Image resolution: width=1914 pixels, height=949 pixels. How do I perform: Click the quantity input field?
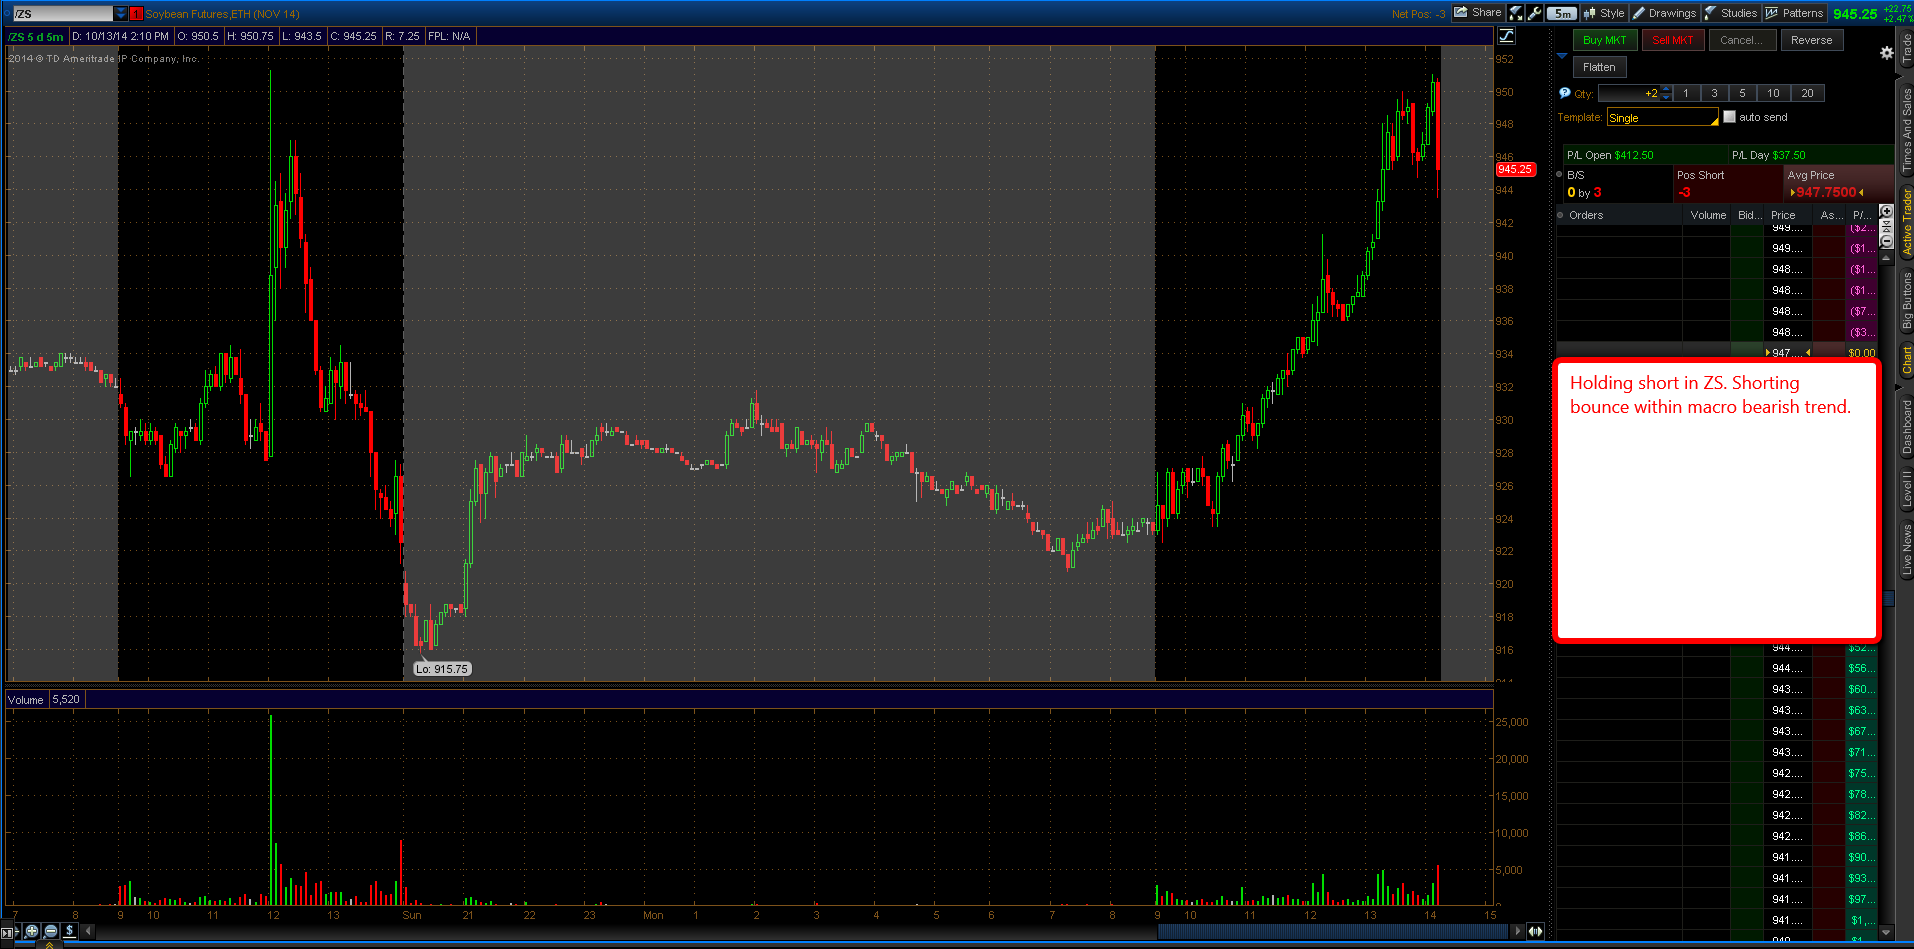[x=1629, y=93]
